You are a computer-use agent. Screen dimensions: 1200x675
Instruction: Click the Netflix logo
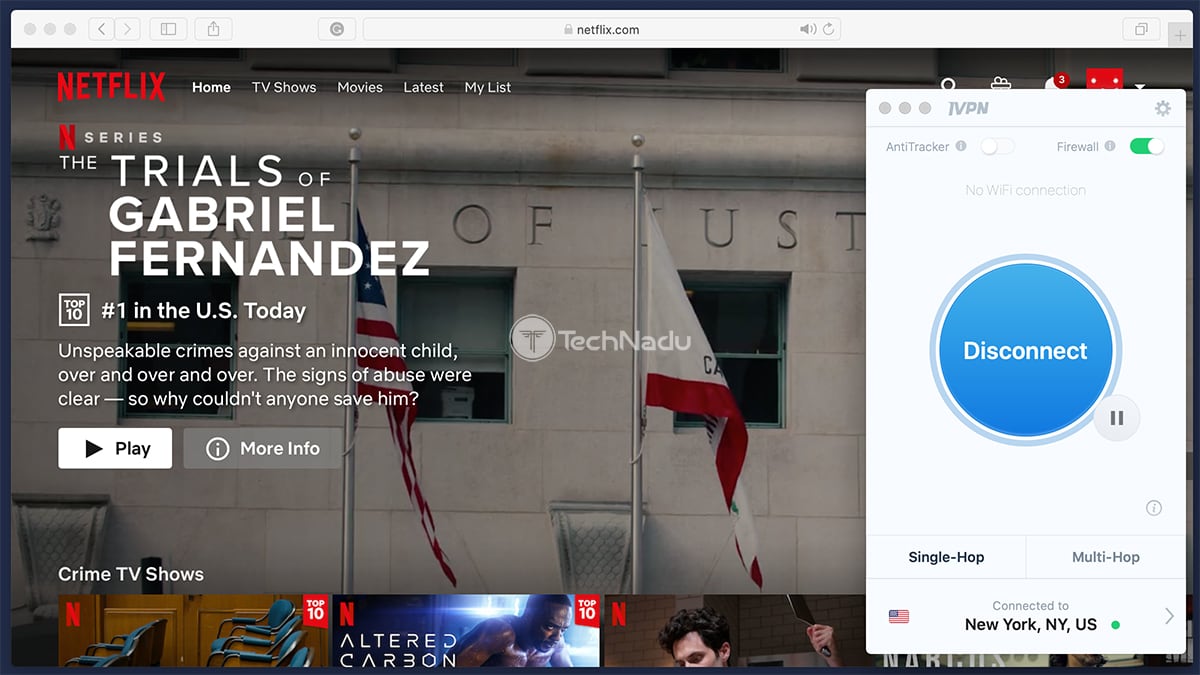pyautogui.click(x=111, y=87)
